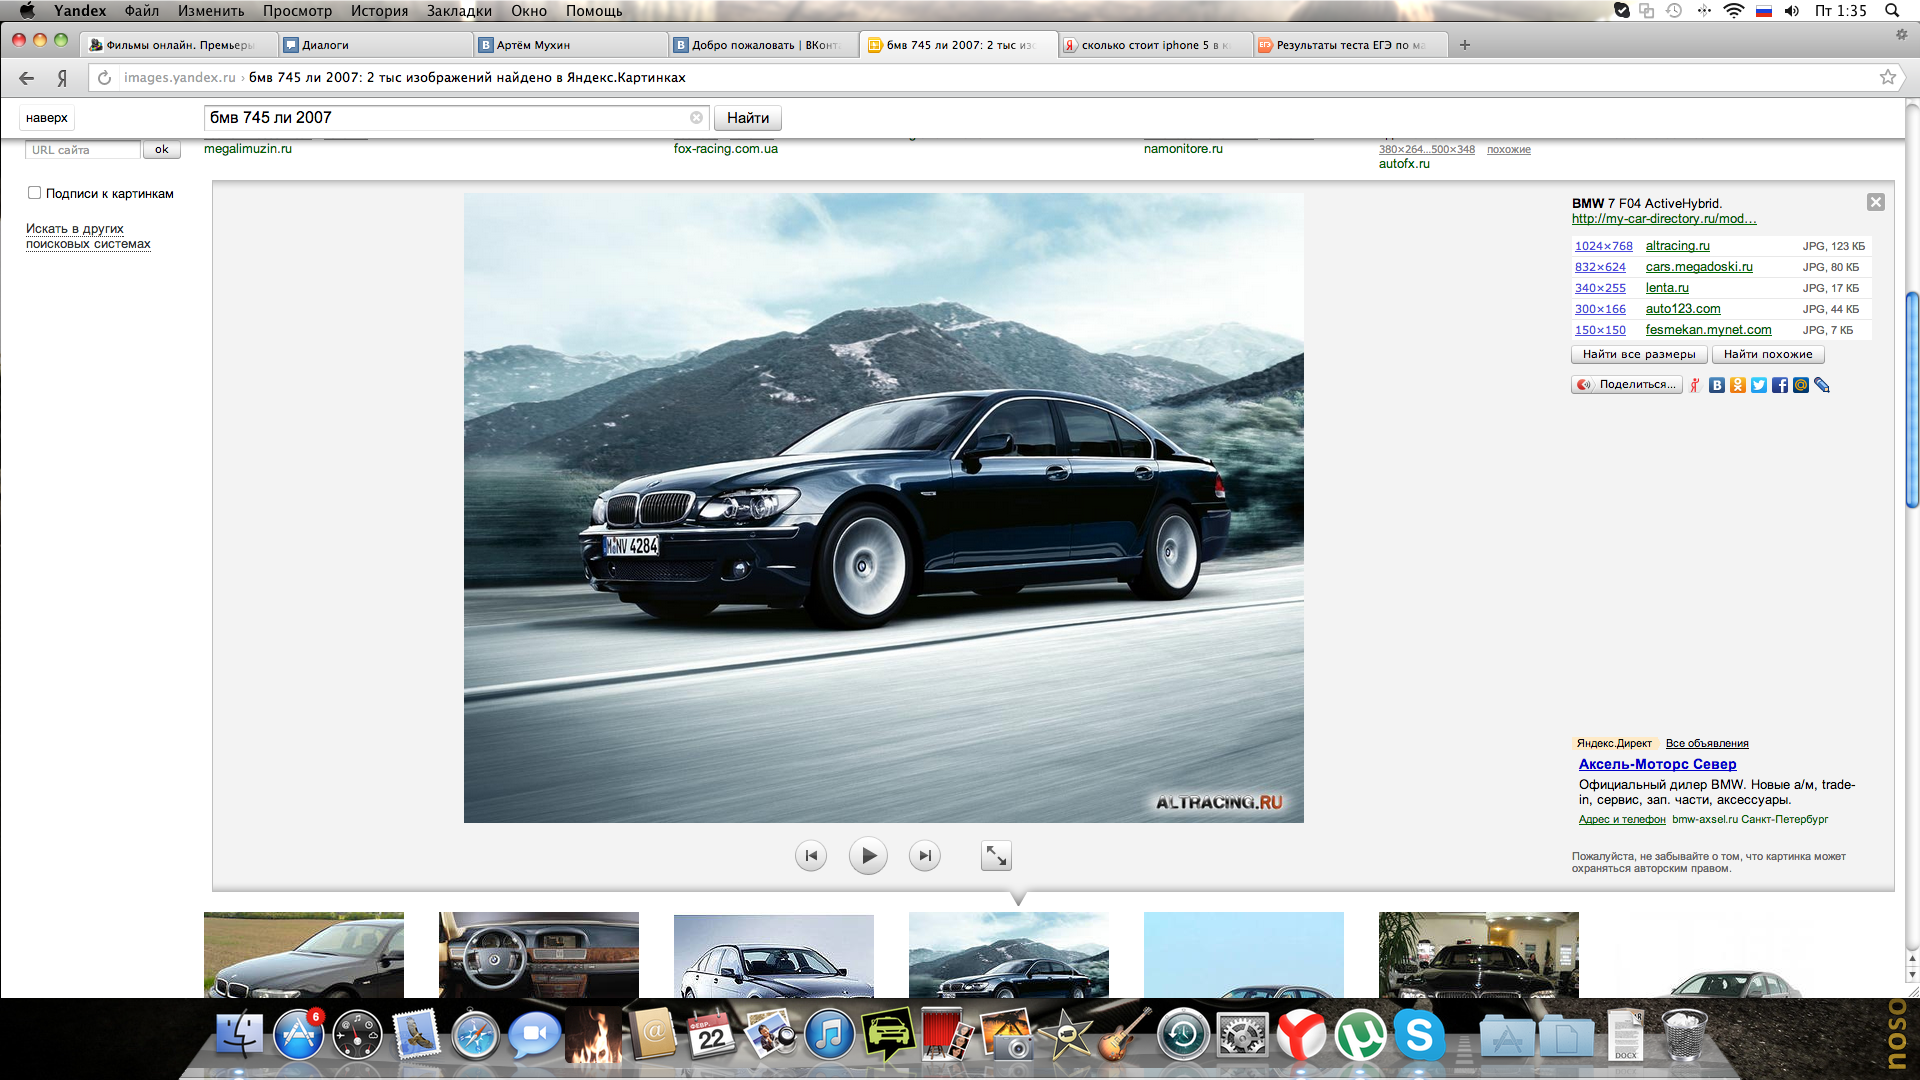Screen dimensions: 1920x1080
Task: Open the 1024×768 size link
Action: 1603,246
